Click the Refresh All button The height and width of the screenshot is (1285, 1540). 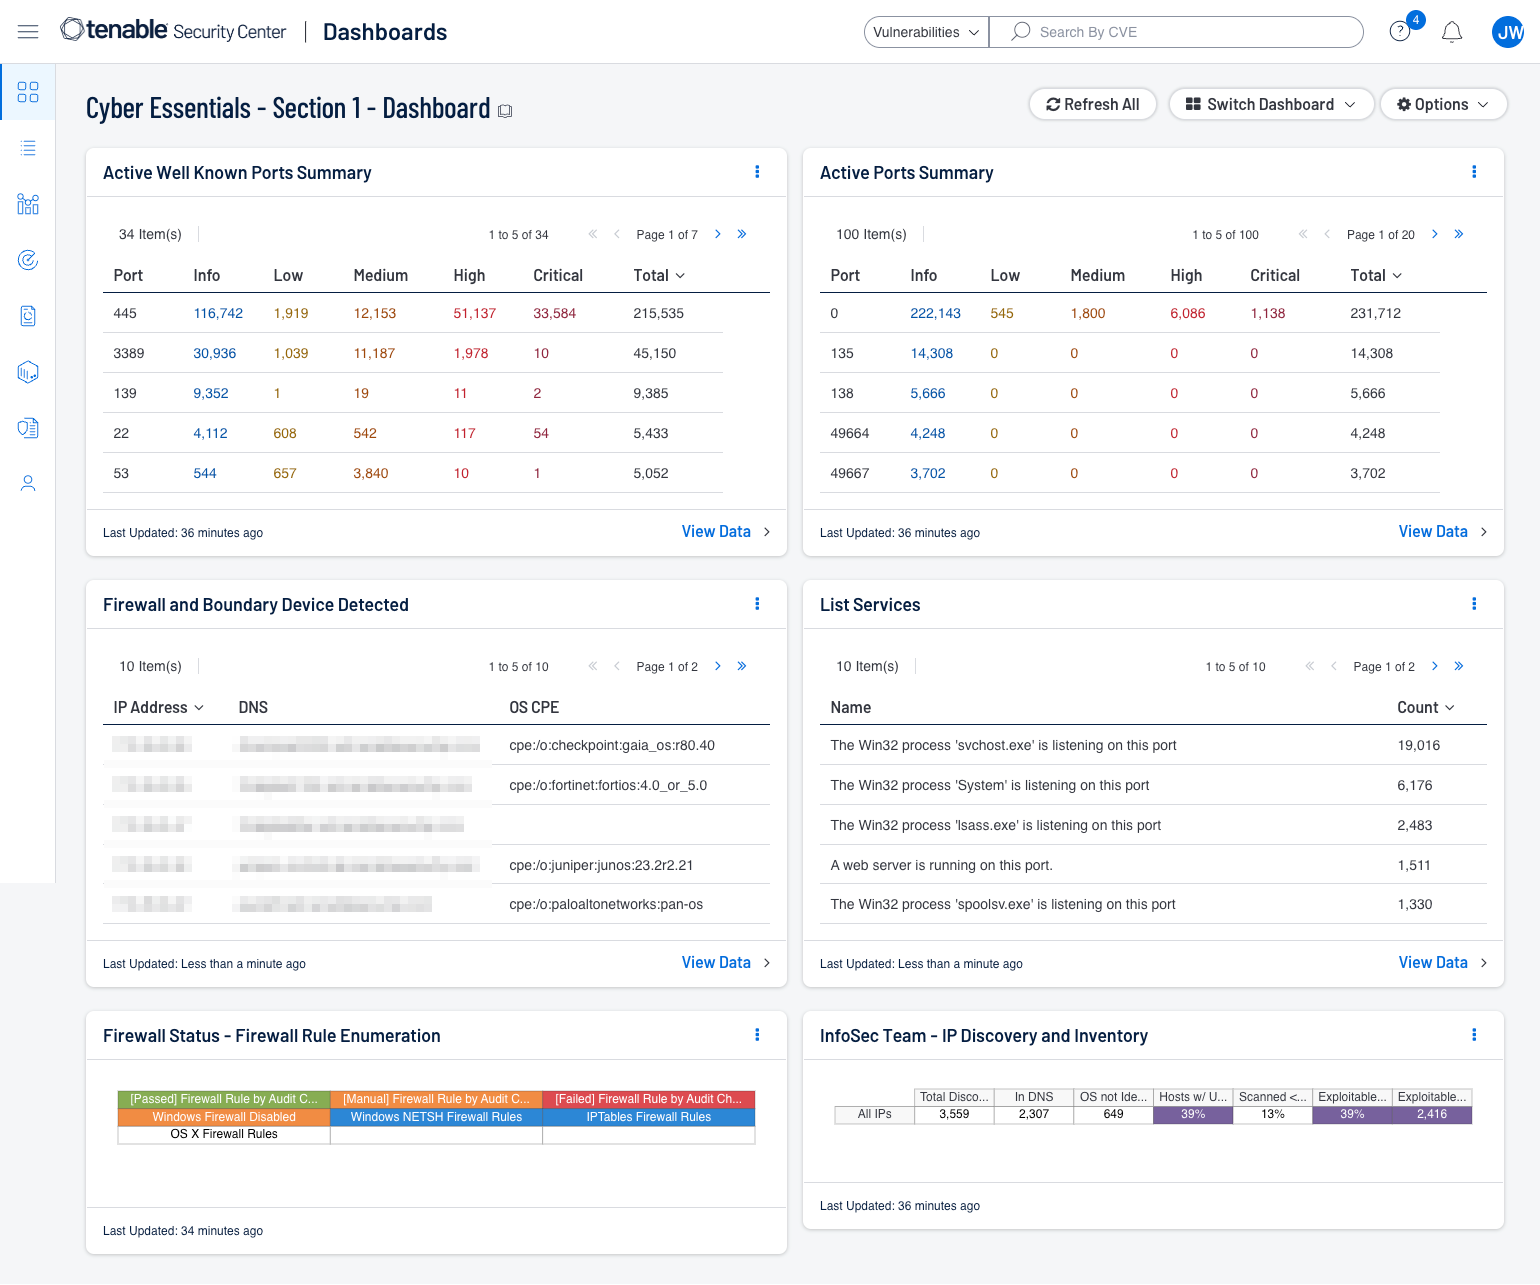1092,104
